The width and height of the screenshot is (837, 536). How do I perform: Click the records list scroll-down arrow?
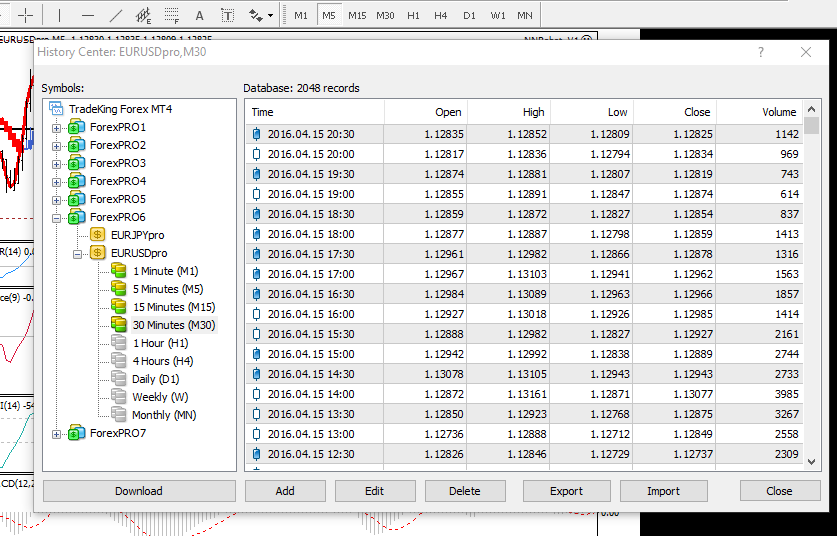pyautogui.click(x=812, y=462)
